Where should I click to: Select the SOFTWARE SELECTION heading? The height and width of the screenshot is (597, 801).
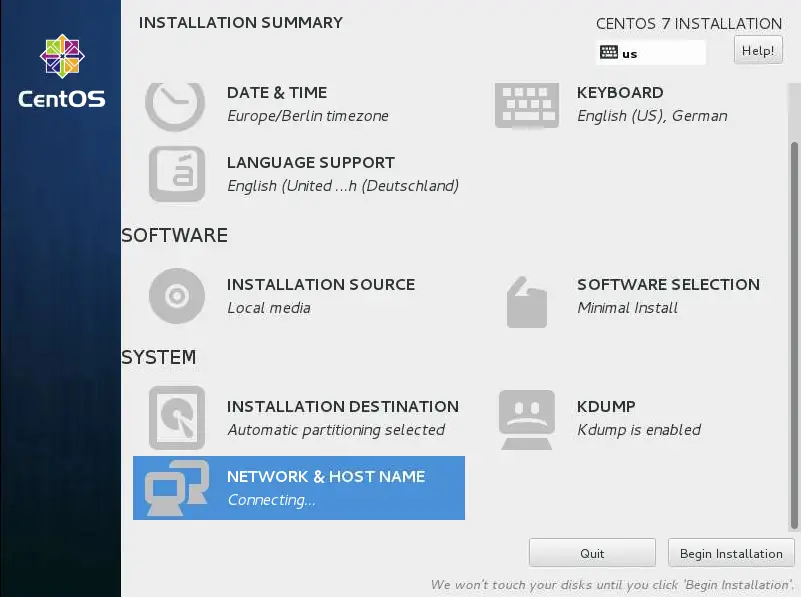668,284
